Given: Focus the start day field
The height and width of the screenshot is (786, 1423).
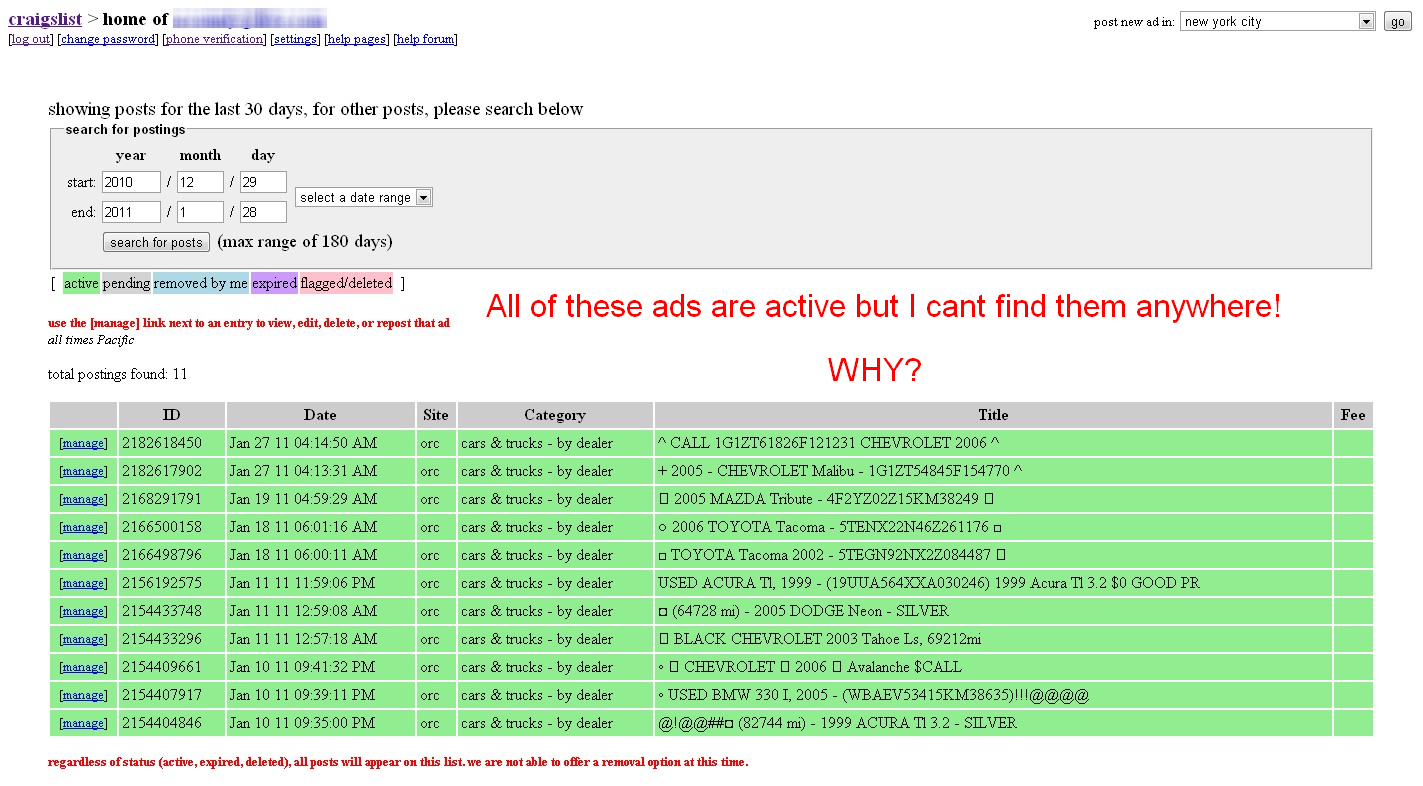Looking at the screenshot, I should pos(263,182).
